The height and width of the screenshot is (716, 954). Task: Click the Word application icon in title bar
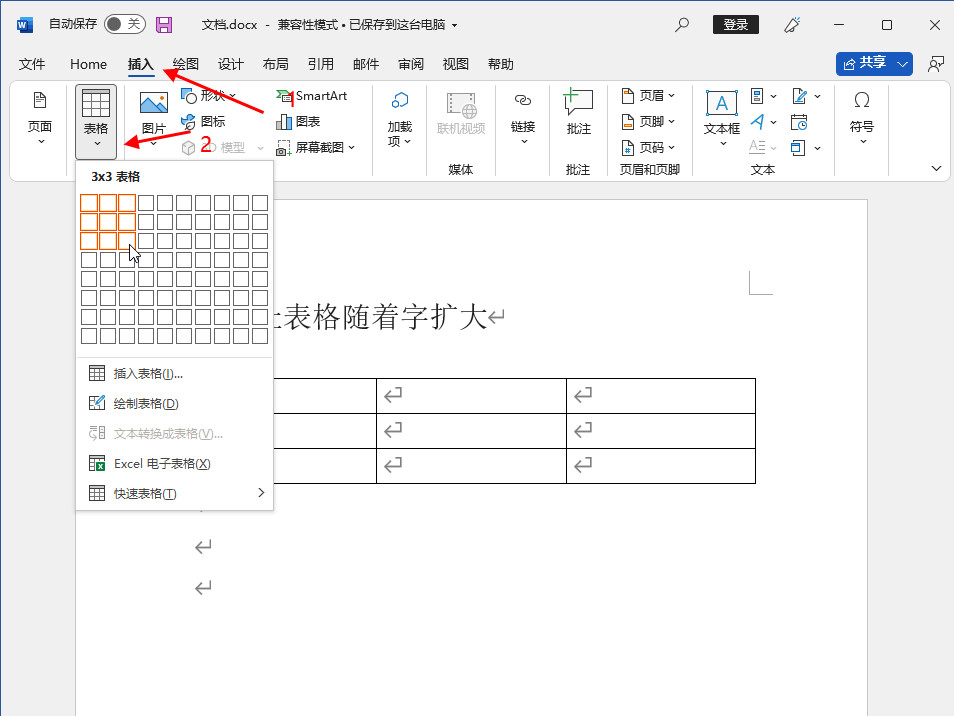click(25, 25)
